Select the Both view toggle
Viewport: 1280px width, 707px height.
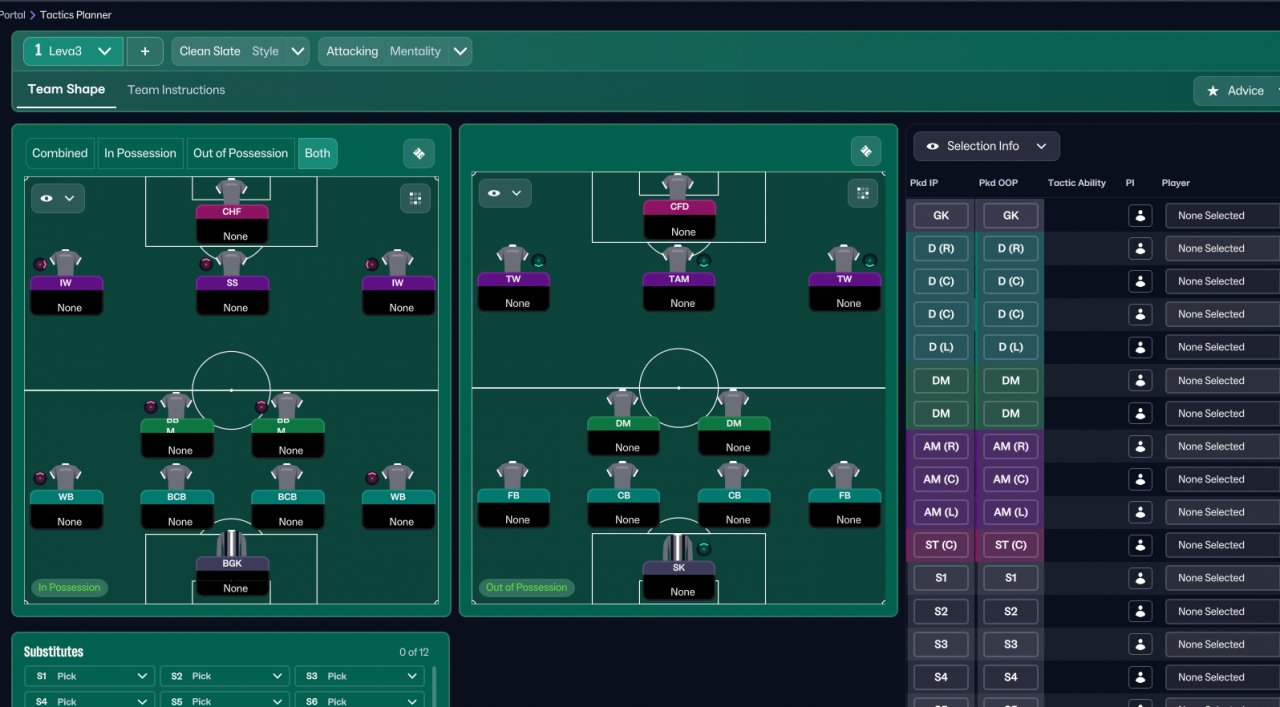317,153
